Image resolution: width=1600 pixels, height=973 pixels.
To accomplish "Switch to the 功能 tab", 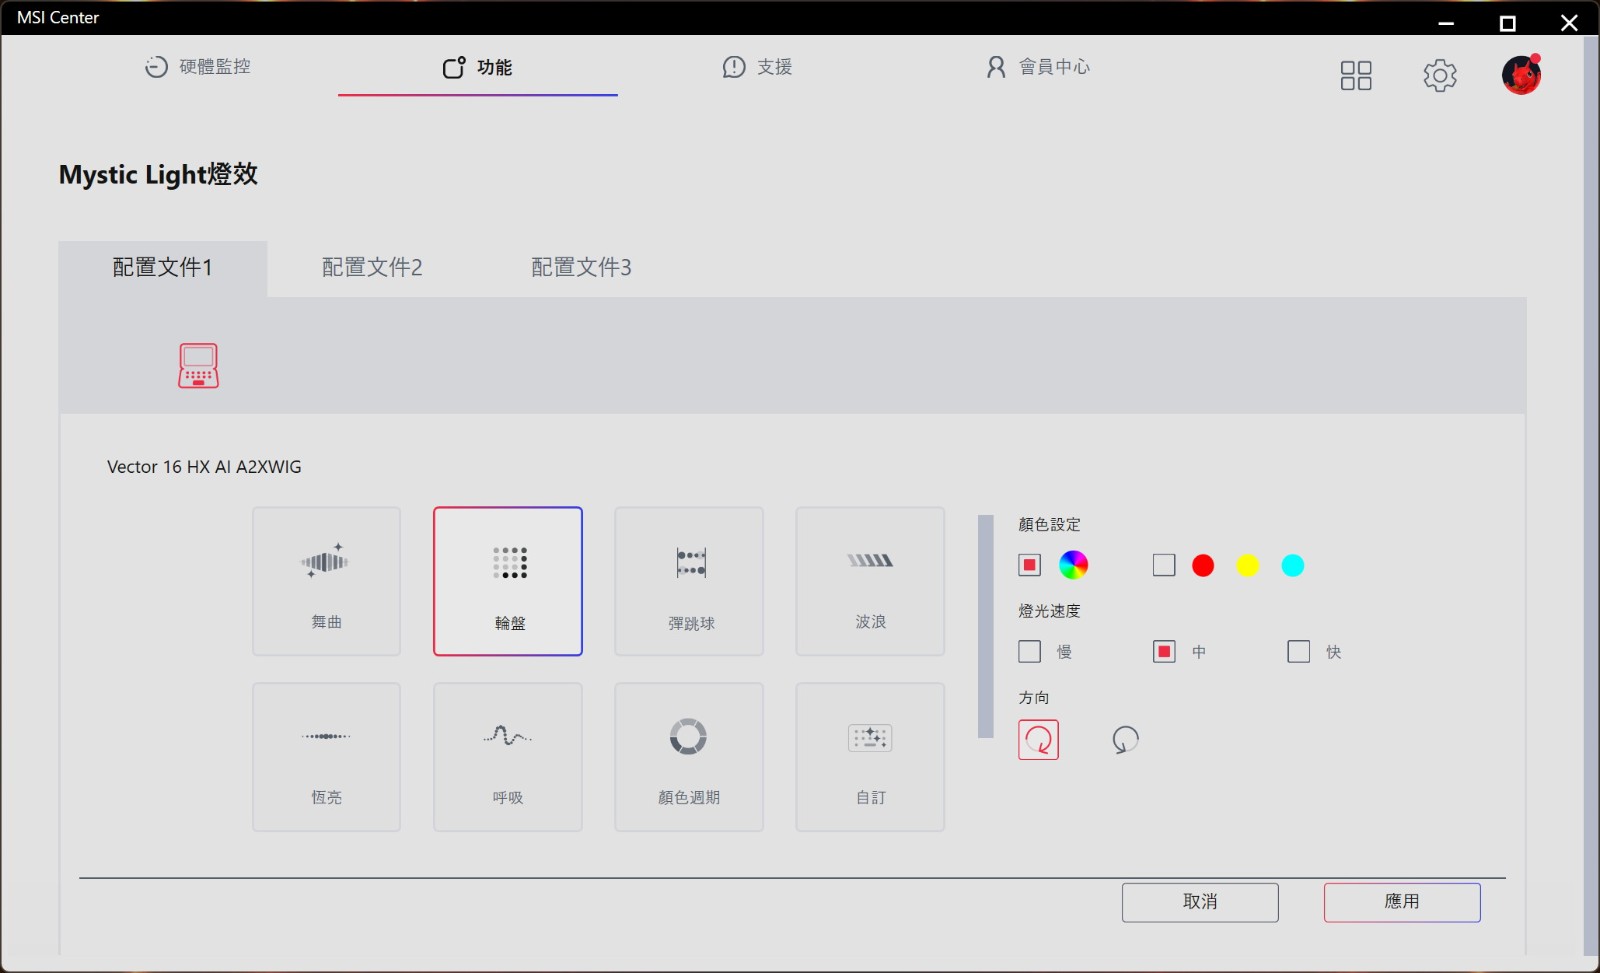I will 478,67.
